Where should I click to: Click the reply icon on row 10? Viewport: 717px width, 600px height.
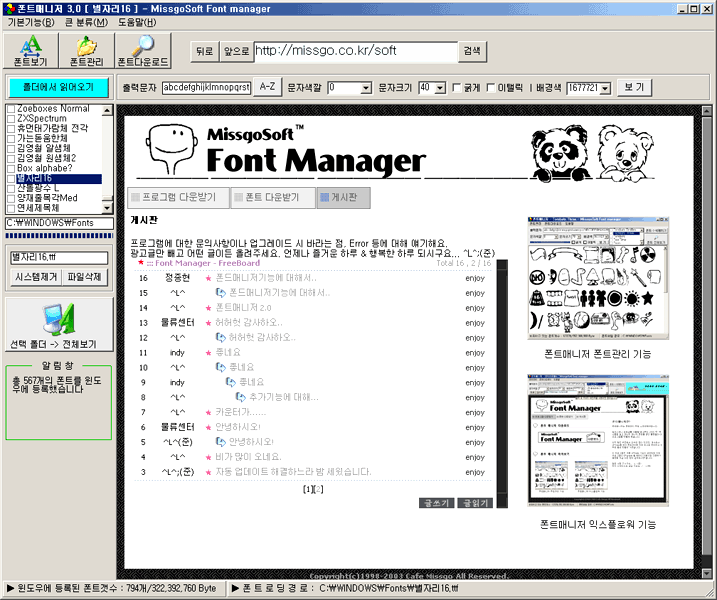(220, 367)
